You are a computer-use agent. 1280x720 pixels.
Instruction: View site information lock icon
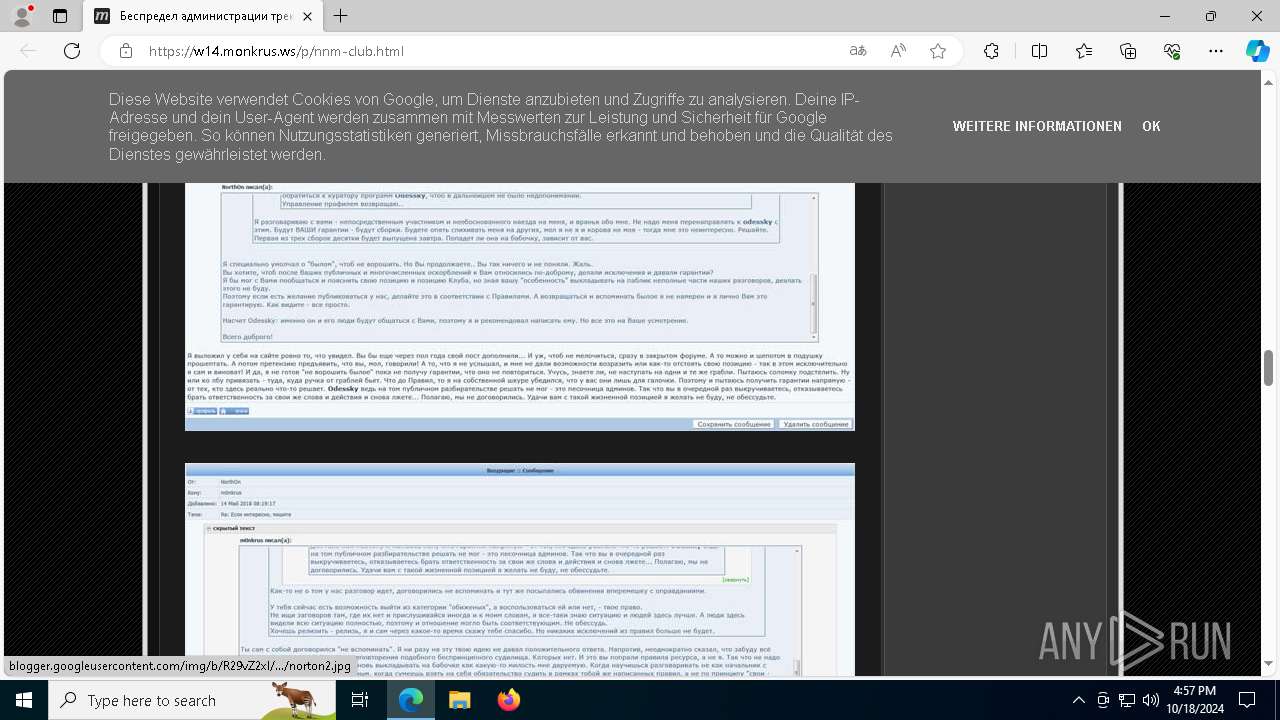click(126, 51)
